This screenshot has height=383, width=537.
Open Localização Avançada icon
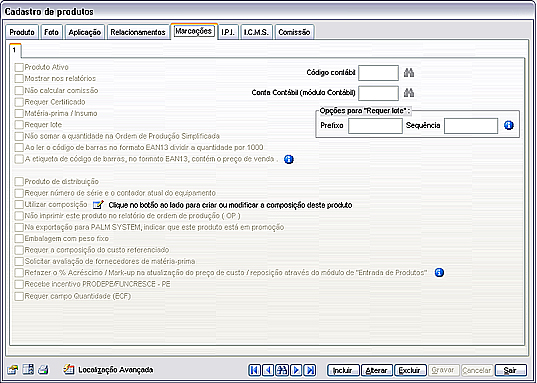(x=68, y=370)
